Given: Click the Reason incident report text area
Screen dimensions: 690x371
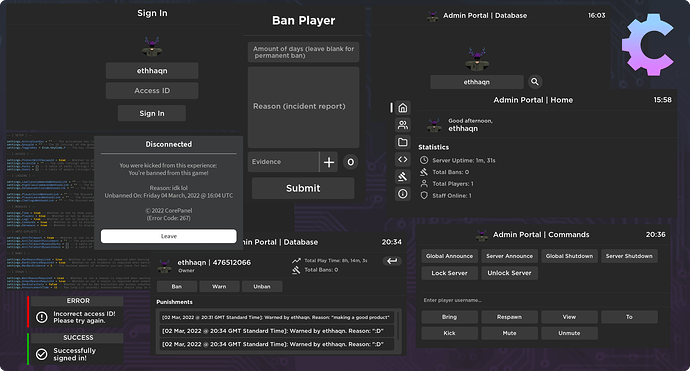Looking at the screenshot, I should click(x=303, y=107).
